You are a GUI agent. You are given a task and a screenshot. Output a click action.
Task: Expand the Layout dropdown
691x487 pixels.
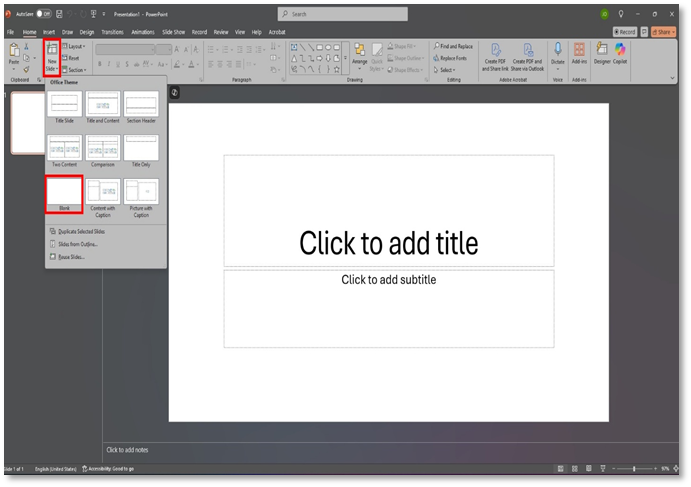(x=75, y=46)
